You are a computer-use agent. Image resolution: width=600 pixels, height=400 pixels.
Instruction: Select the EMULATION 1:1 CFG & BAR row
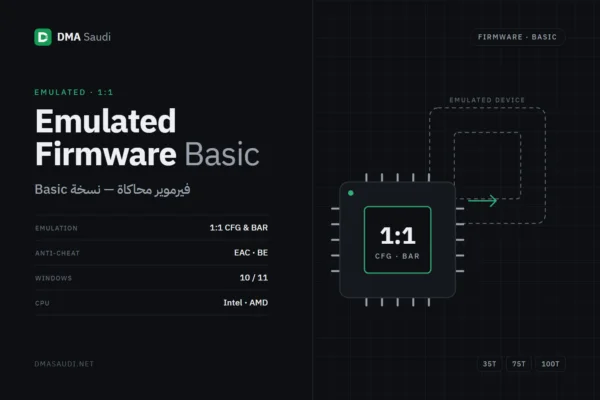coord(152,228)
